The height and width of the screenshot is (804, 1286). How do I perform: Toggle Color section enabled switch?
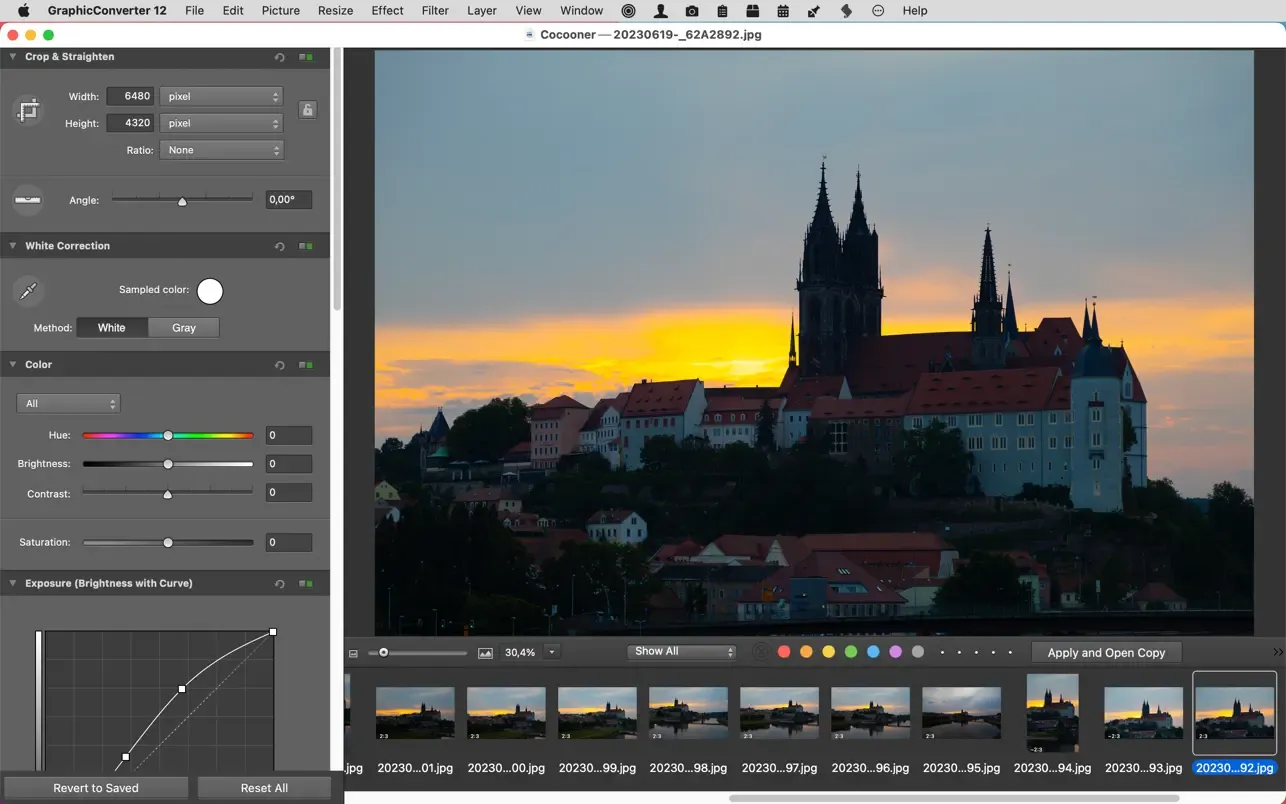point(306,365)
